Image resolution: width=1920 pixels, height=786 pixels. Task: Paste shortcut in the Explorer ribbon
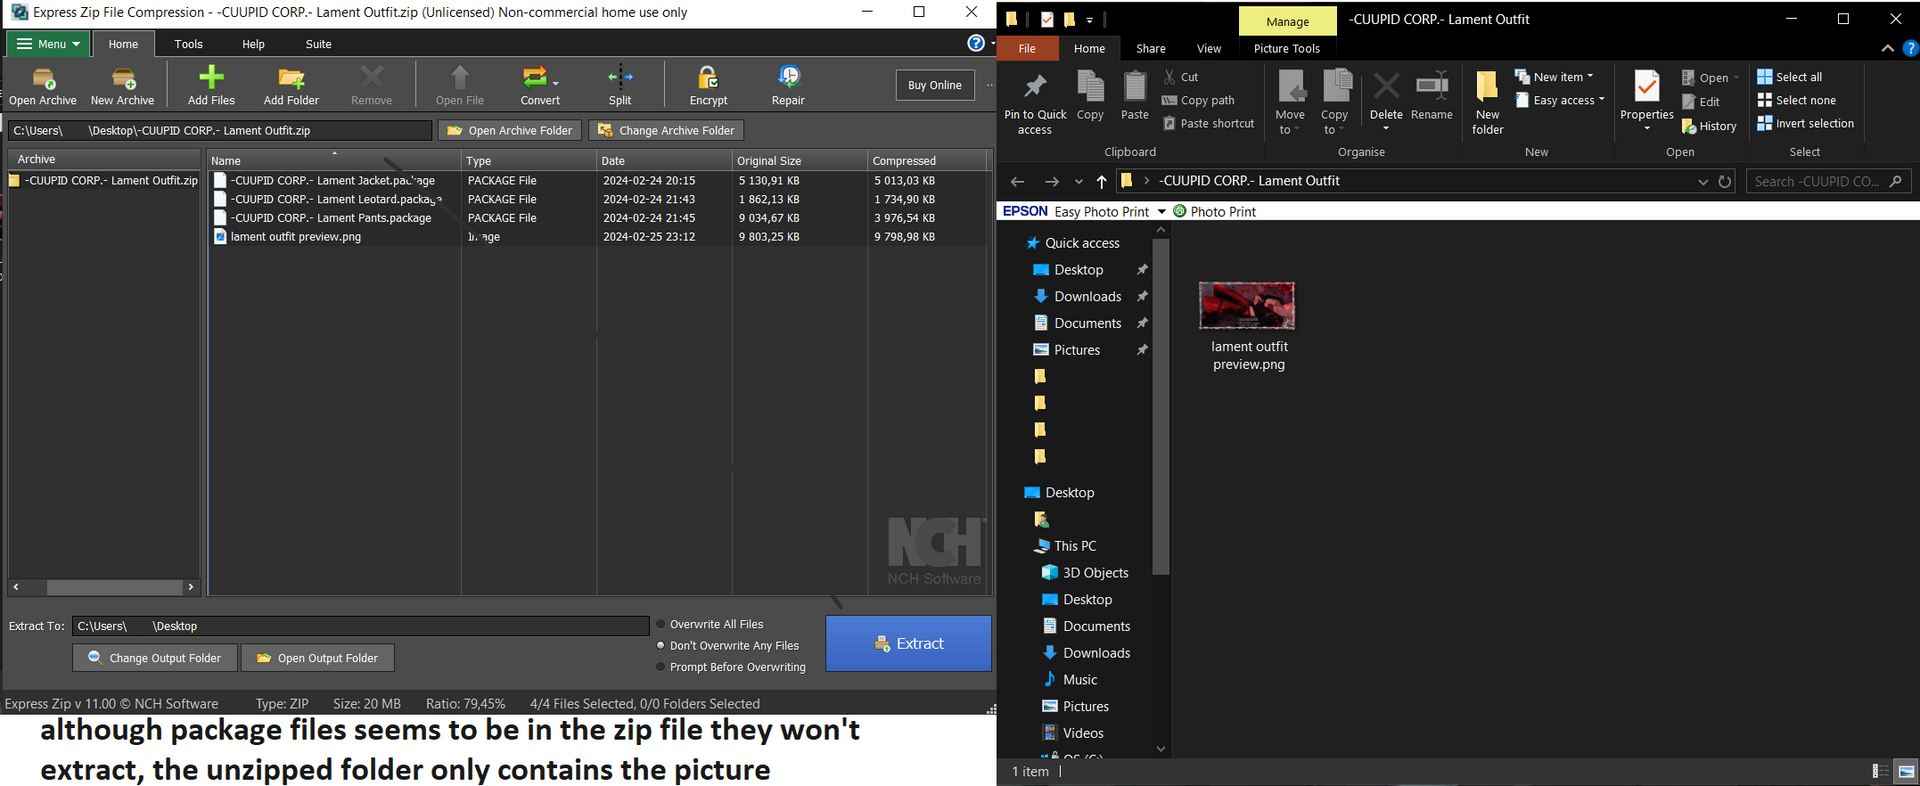[1208, 123]
